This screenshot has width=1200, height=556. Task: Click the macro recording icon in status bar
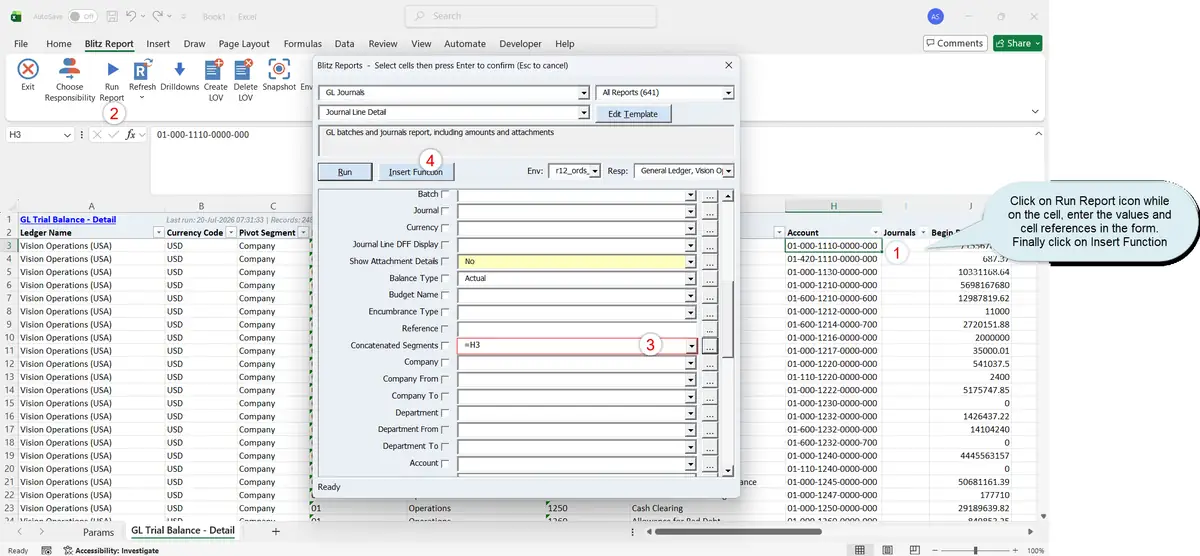(47, 550)
